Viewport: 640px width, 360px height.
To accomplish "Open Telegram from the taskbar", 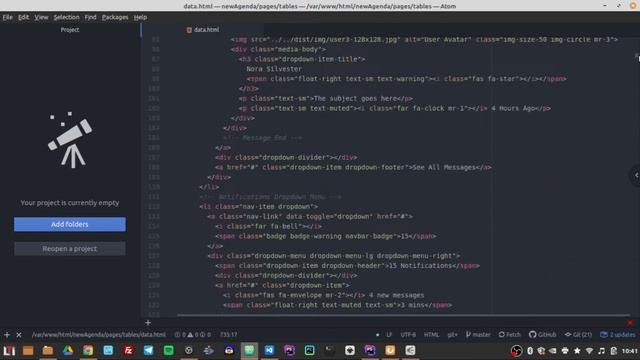I will coord(148,350).
